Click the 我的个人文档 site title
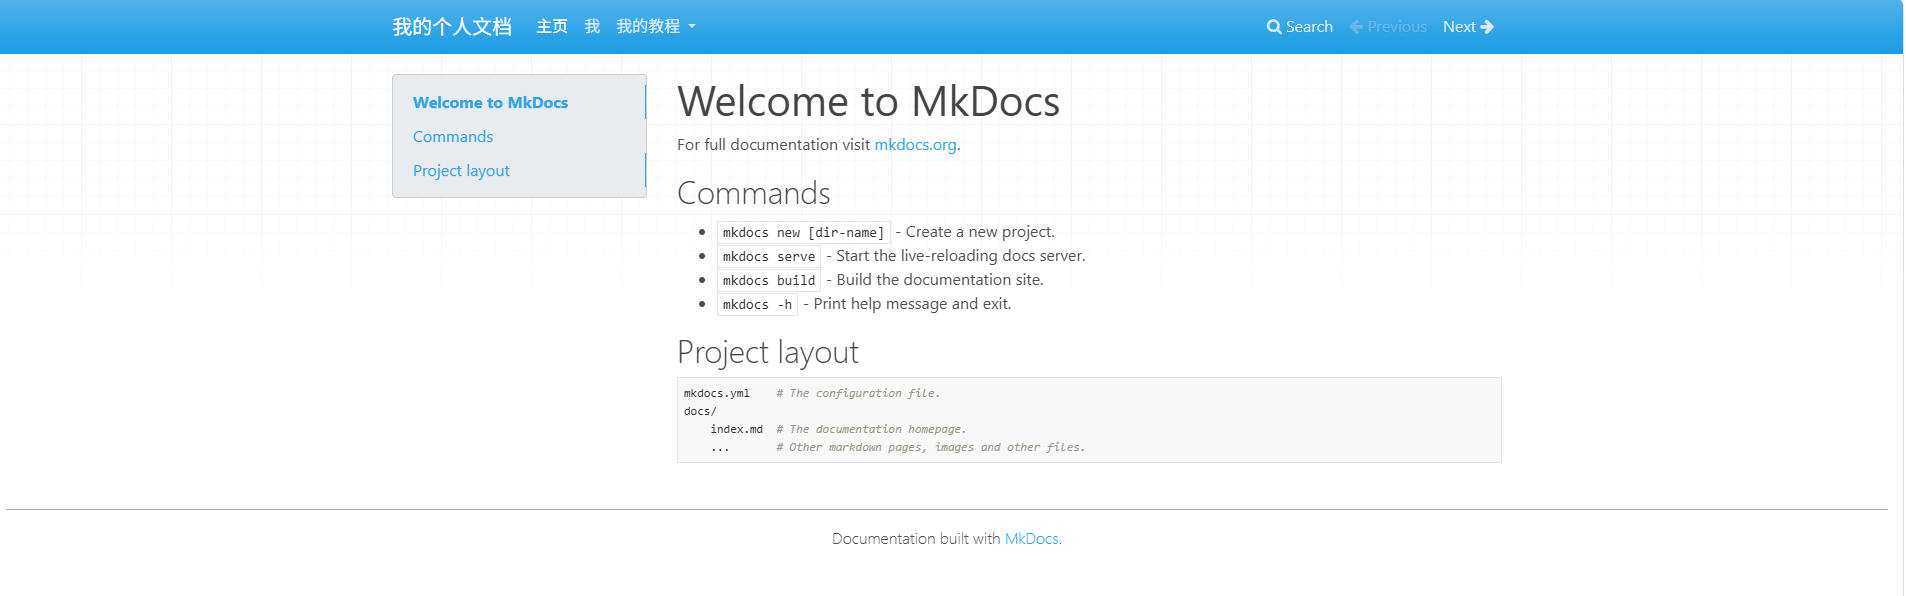The width and height of the screenshot is (1906, 596). pos(452,27)
